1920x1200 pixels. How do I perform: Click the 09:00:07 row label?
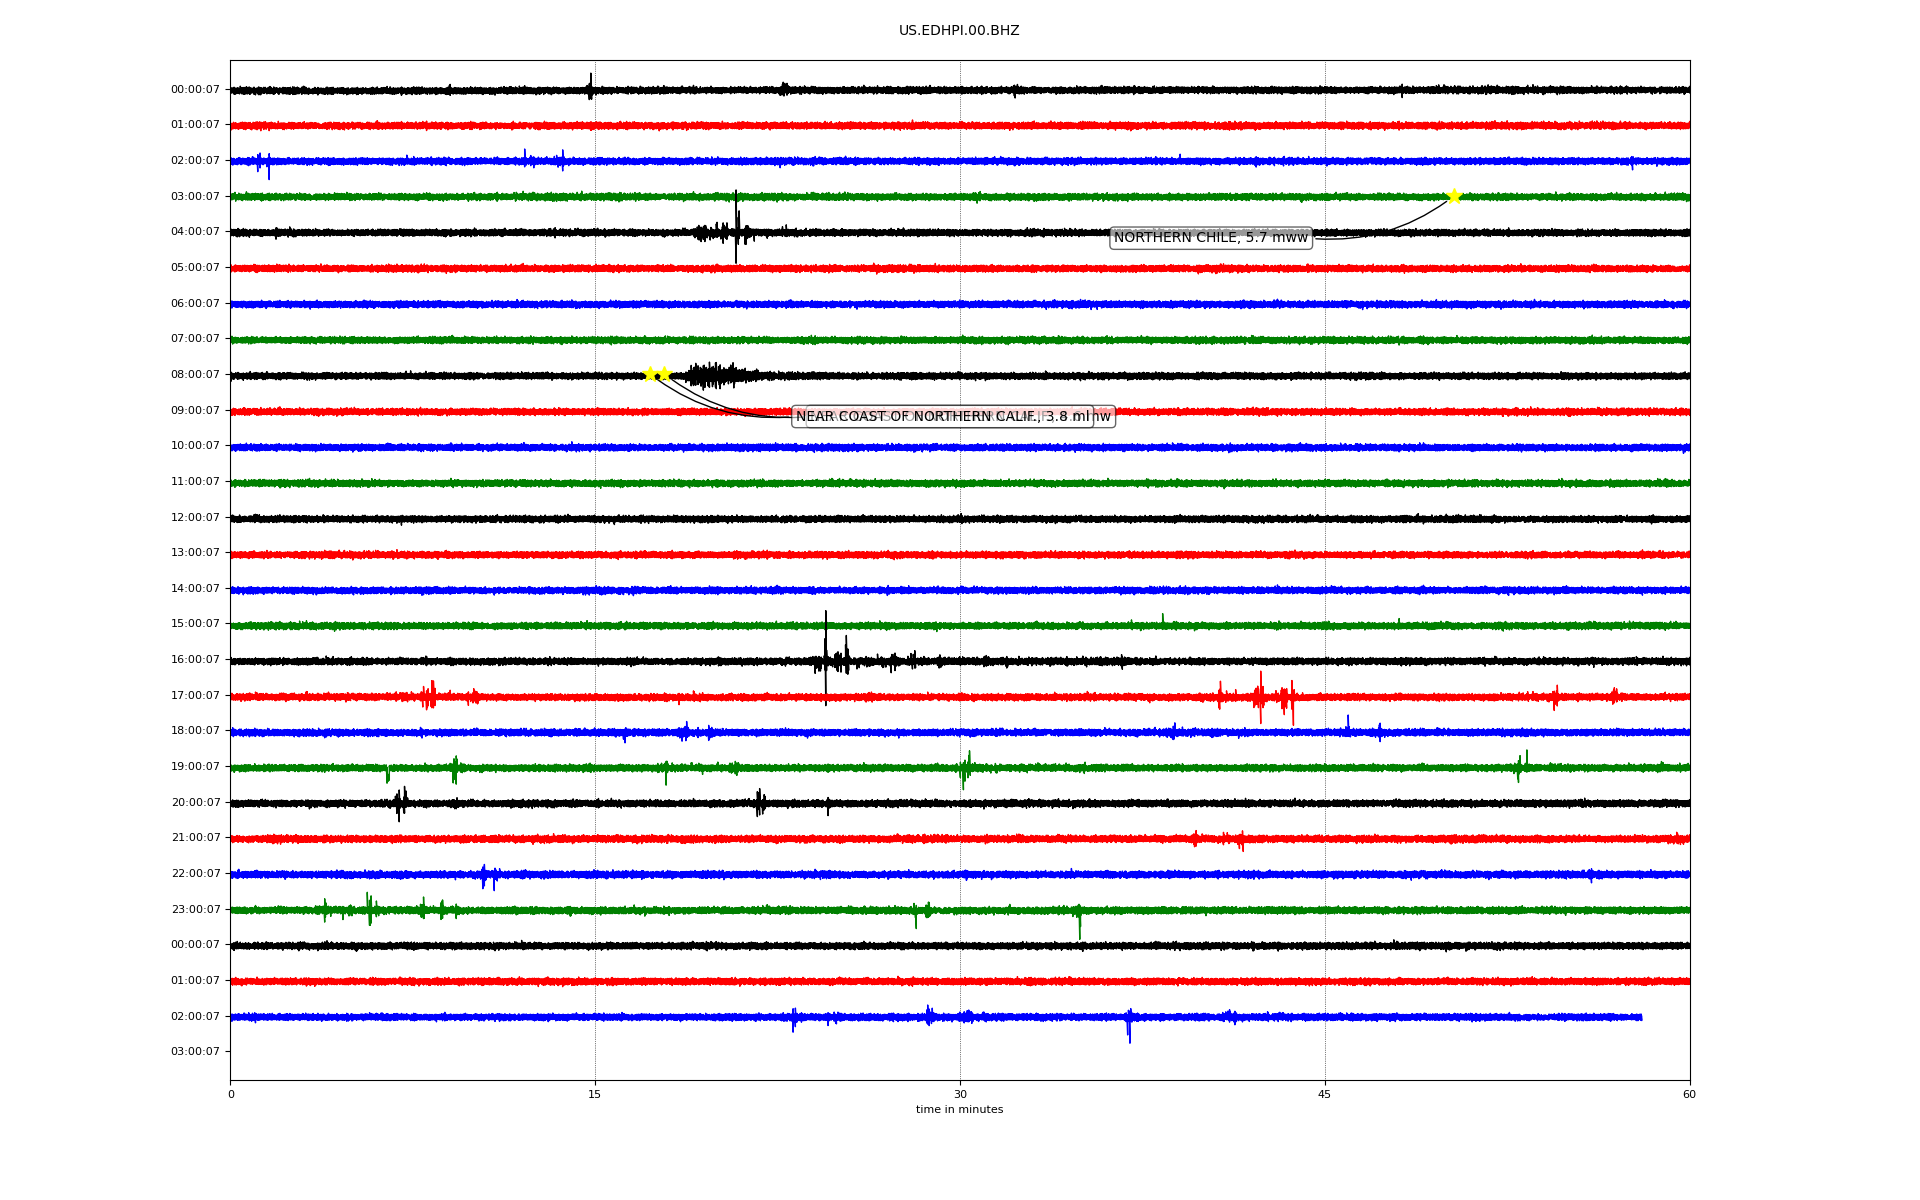point(195,411)
